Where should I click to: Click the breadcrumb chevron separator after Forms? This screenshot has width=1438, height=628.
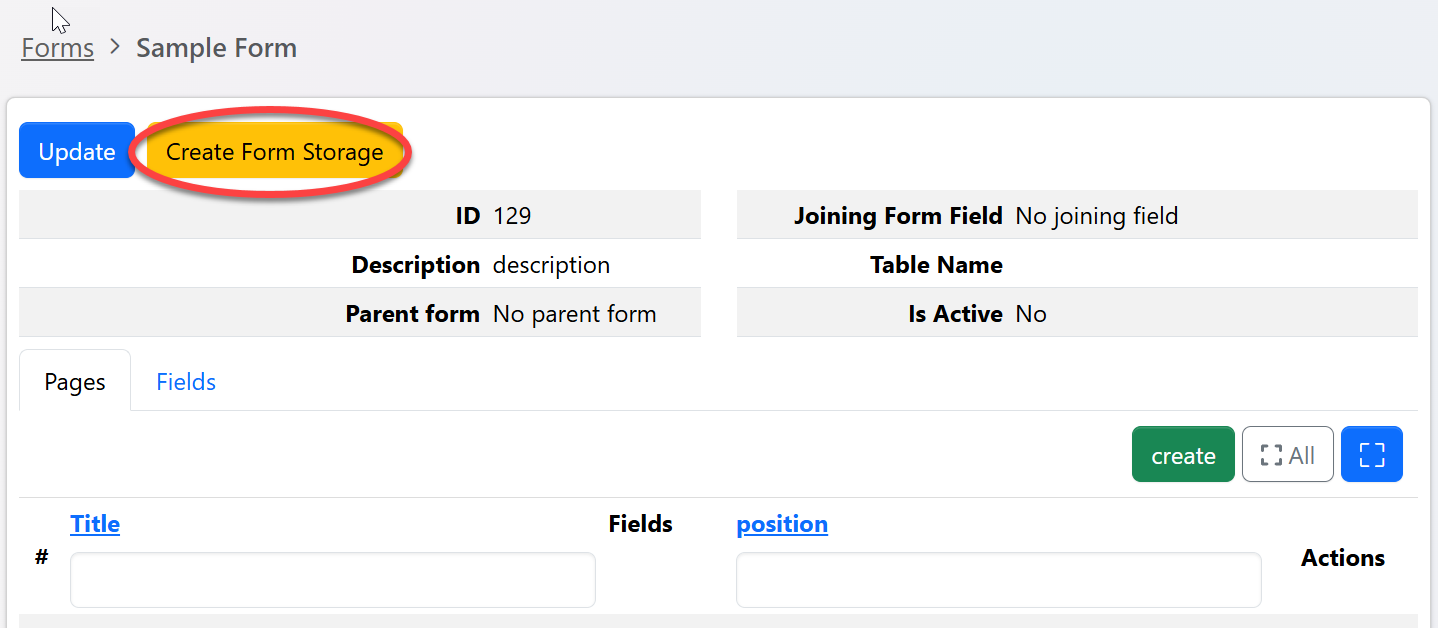click(x=115, y=47)
